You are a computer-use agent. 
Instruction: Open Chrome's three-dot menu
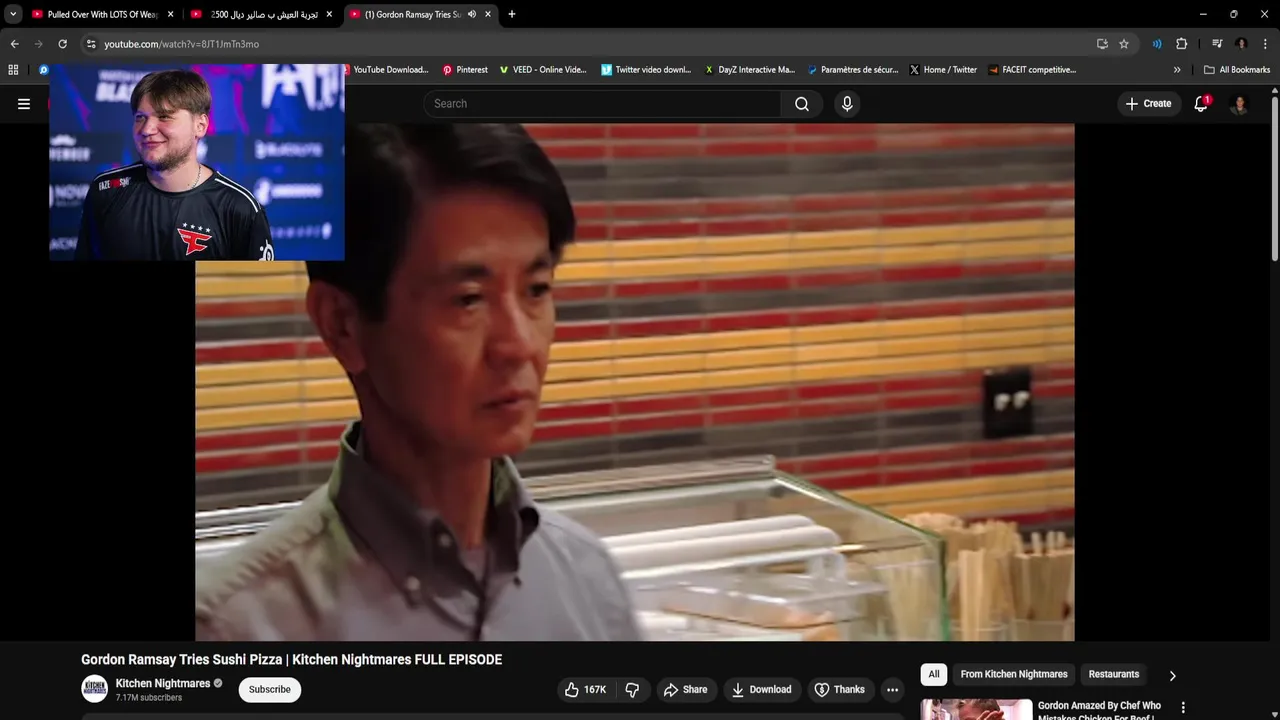pyautogui.click(x=1266, y=44)
